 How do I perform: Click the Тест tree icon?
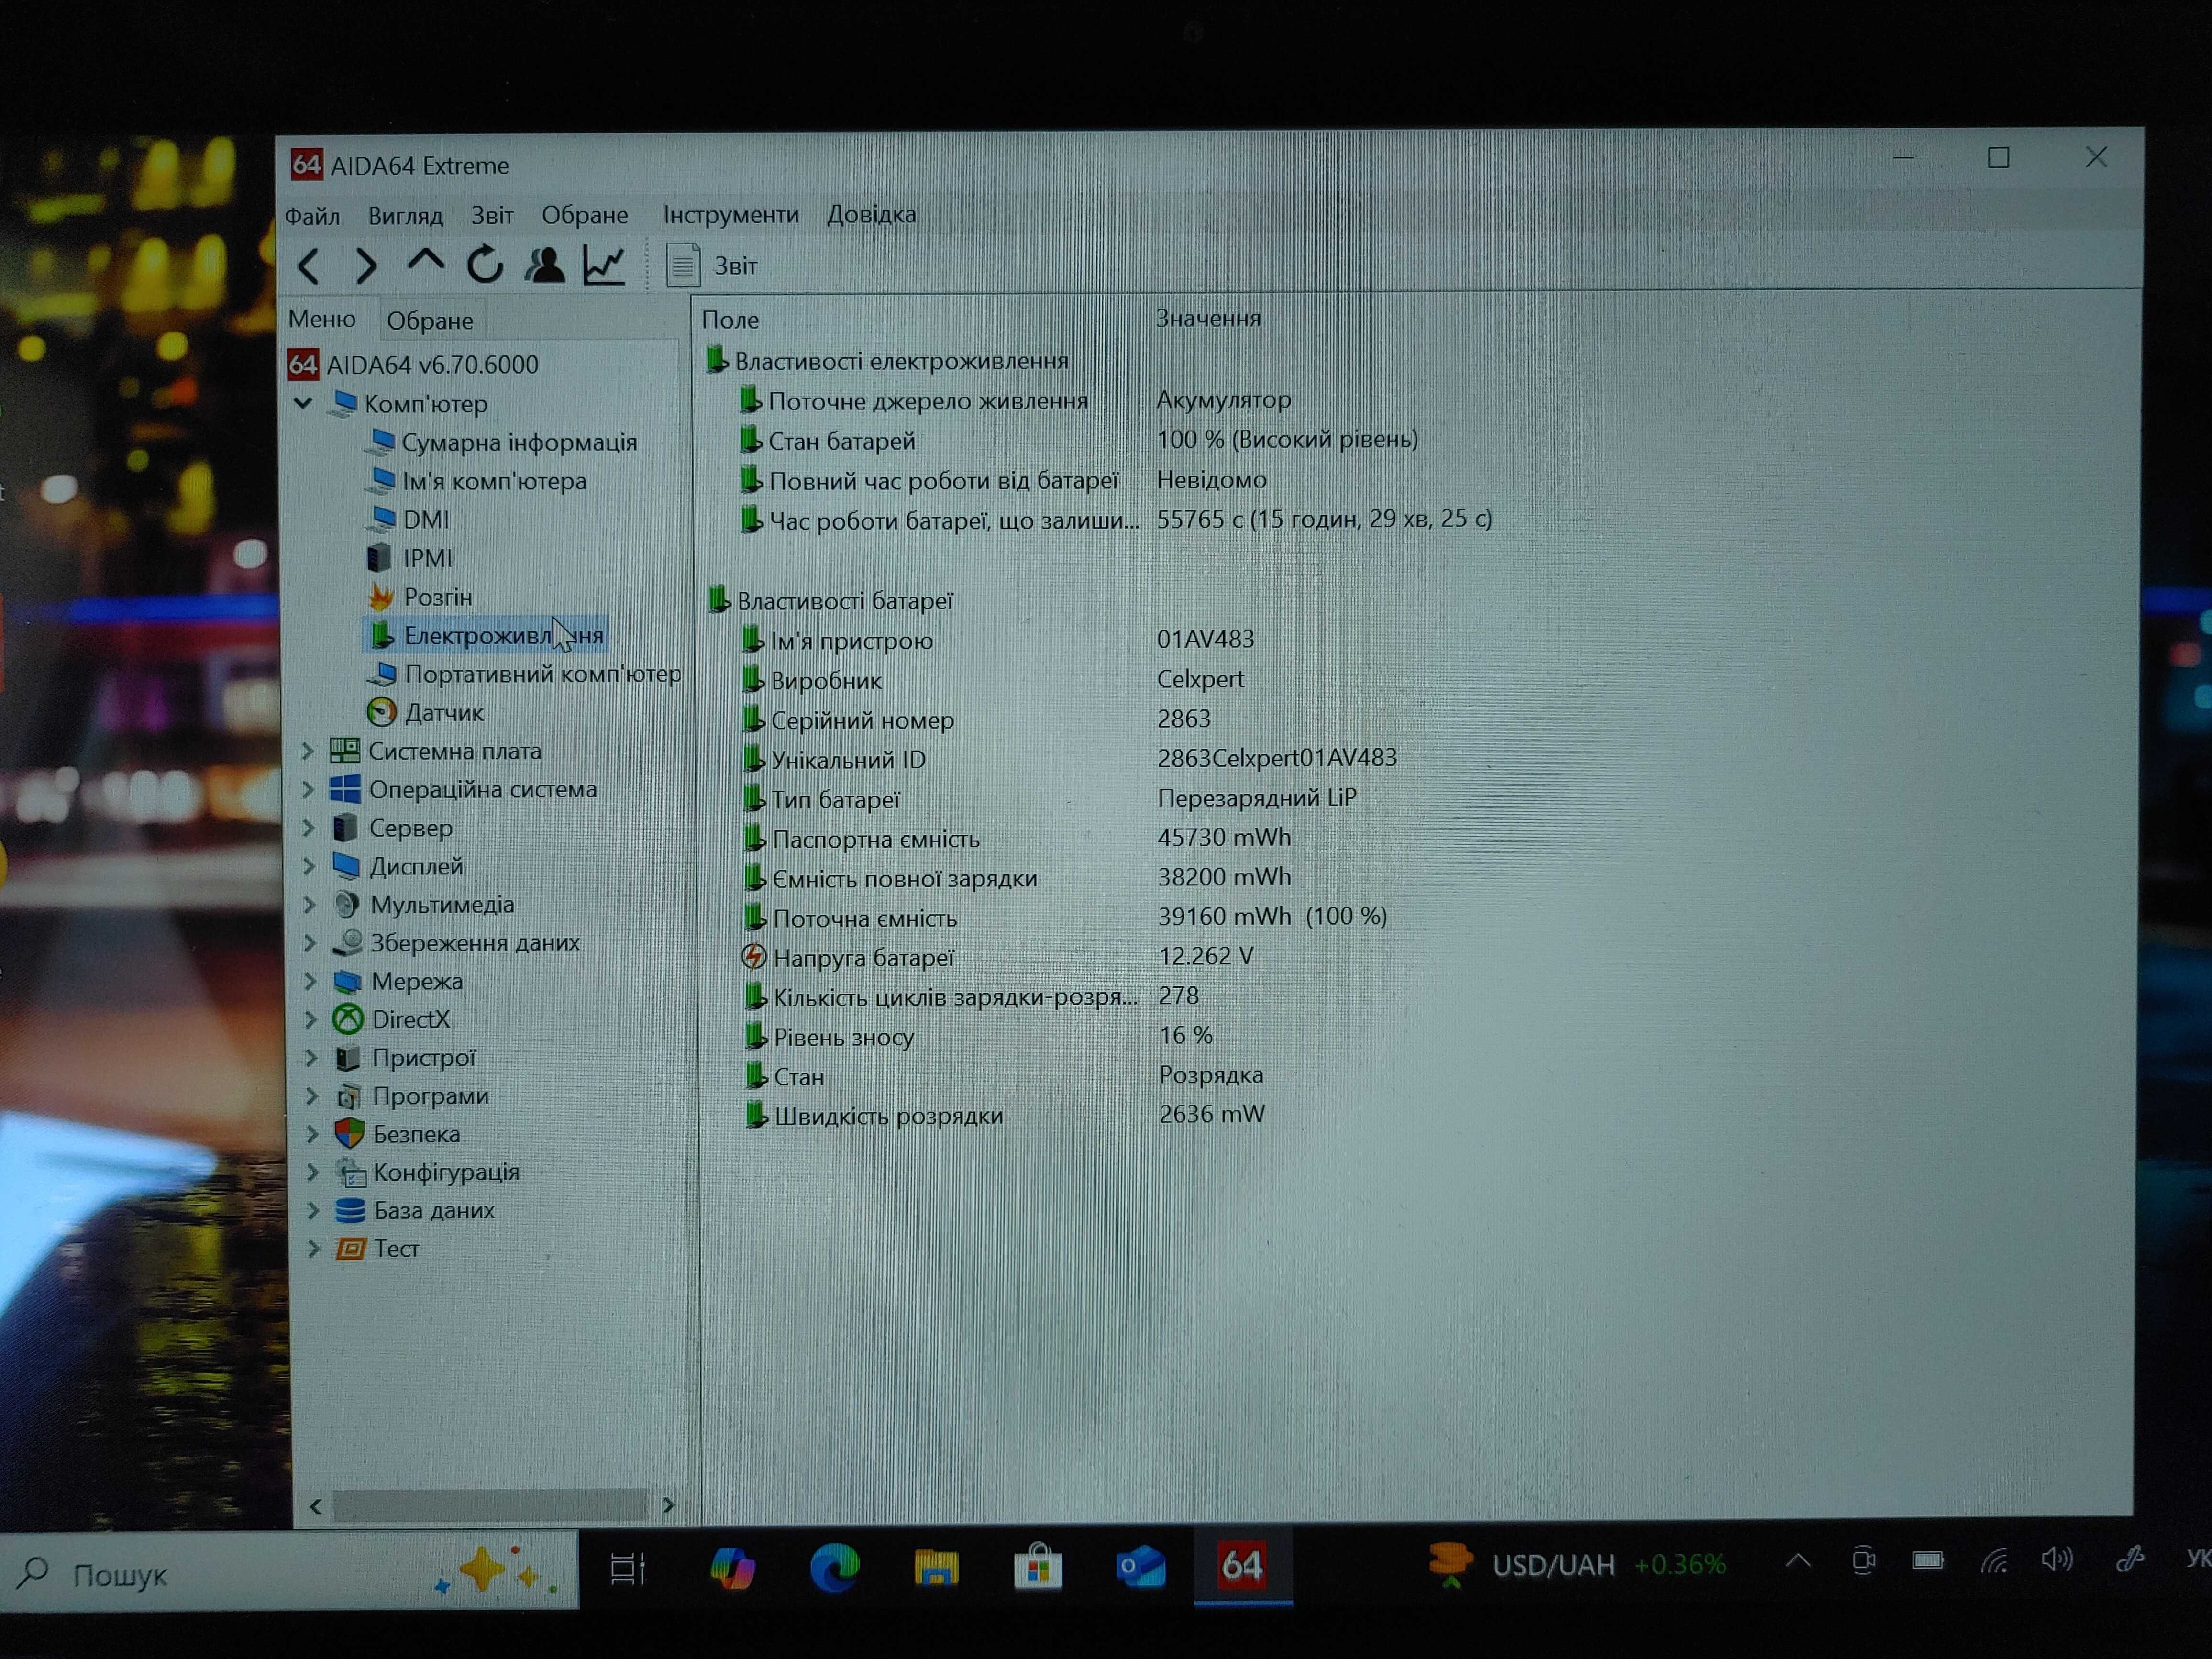tap(351, 1249)
